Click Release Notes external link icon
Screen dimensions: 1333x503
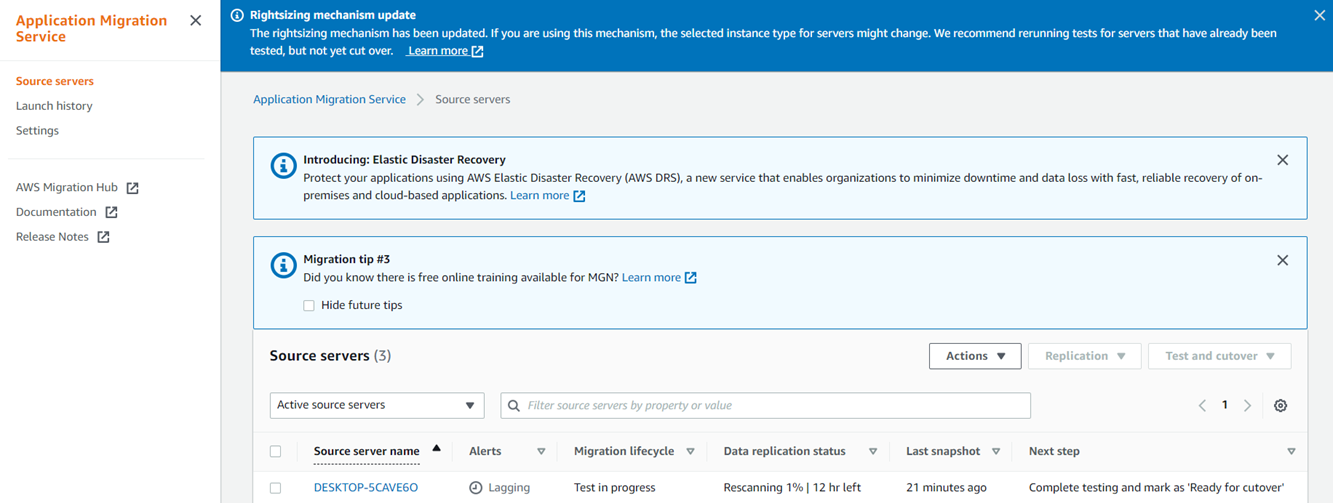pos(103,237)
